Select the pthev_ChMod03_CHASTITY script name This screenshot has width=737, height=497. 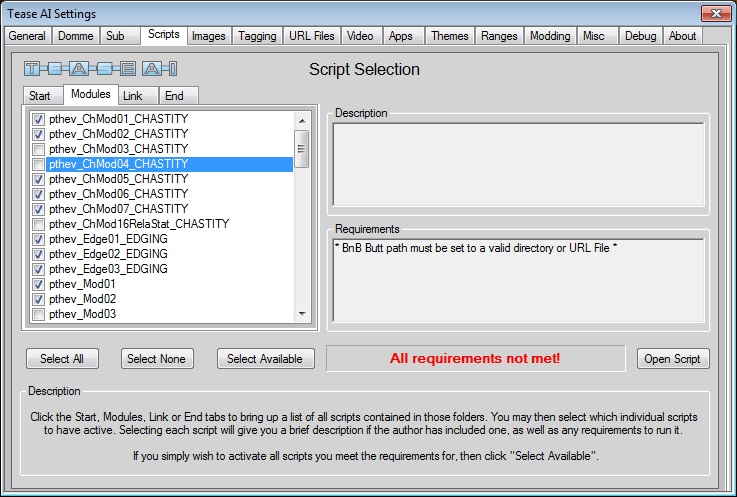pos(118,149)
